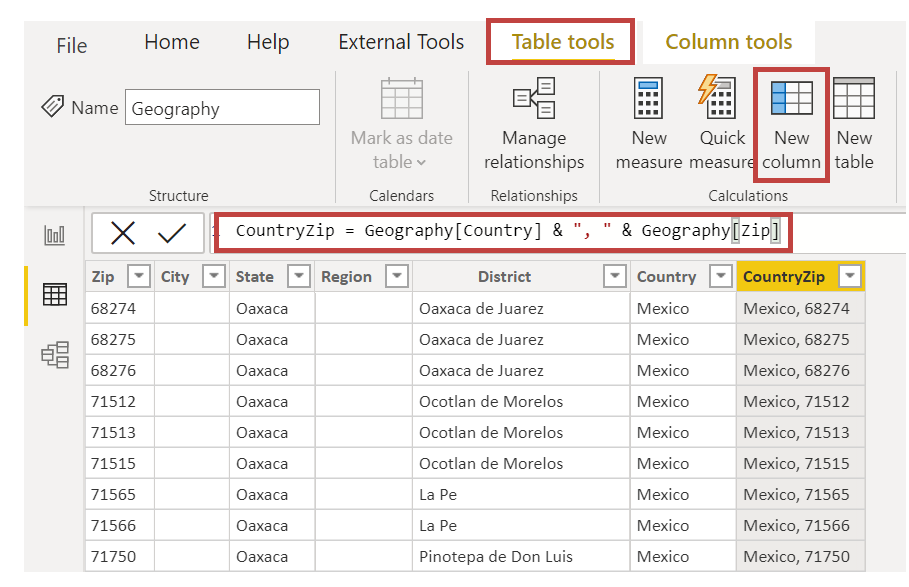
Task: Click the Quick measure lightning icon
Action: tap(717, 97)
